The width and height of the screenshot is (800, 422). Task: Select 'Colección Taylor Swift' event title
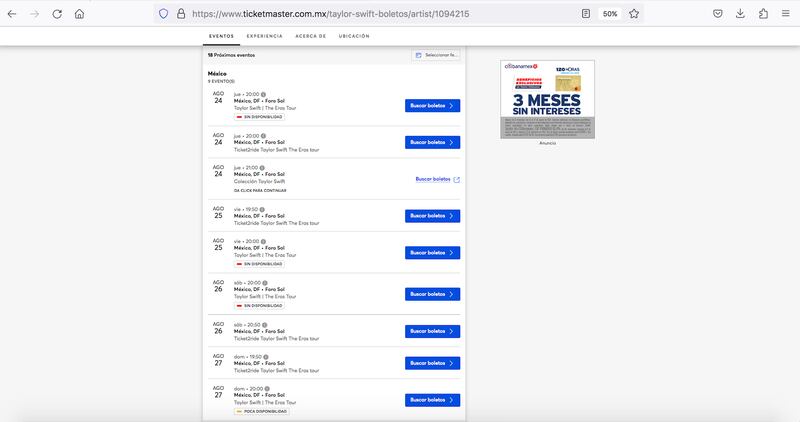point(260,181)
